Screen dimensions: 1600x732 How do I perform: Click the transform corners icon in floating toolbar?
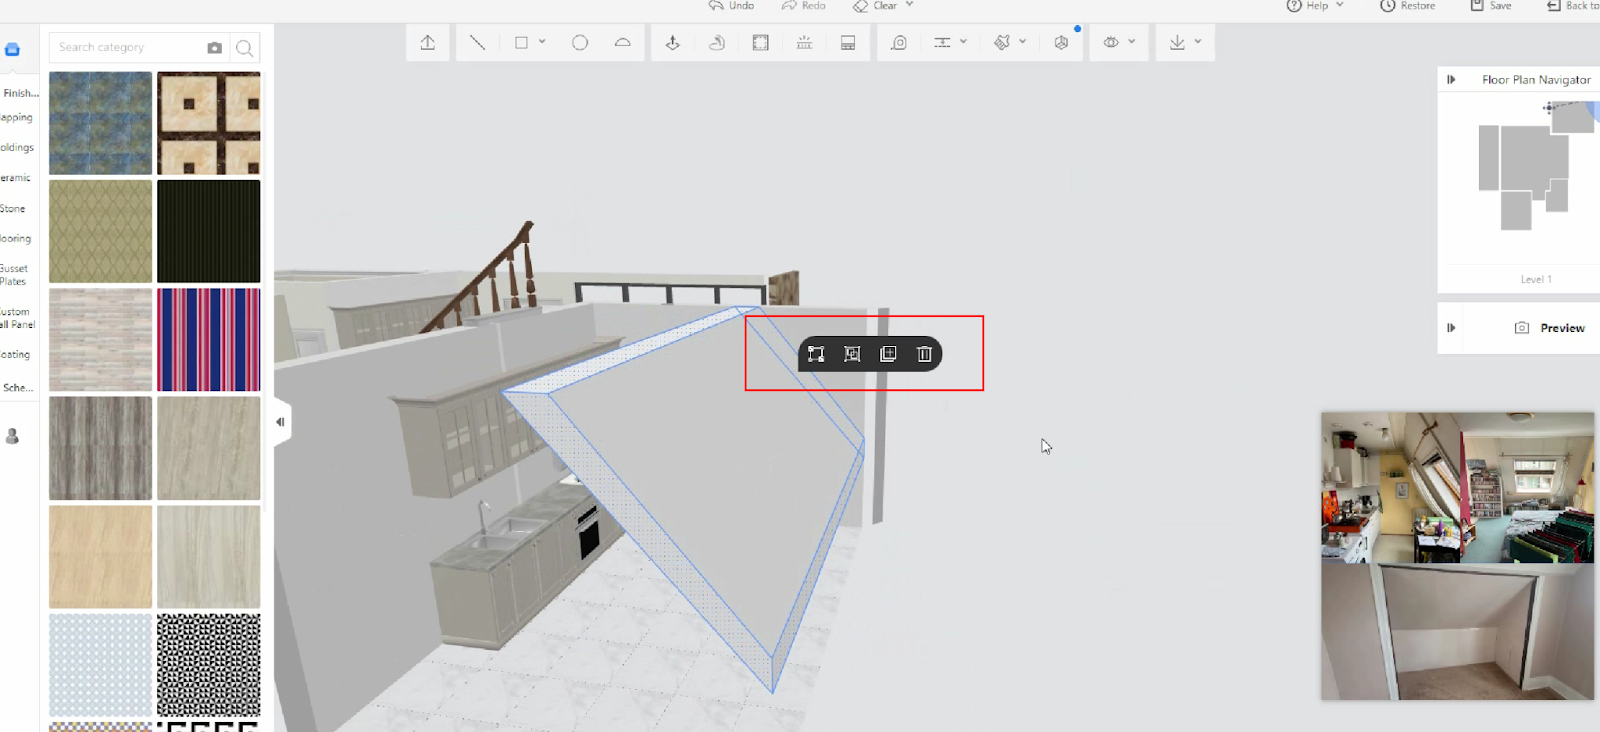[x=816, y=354]
